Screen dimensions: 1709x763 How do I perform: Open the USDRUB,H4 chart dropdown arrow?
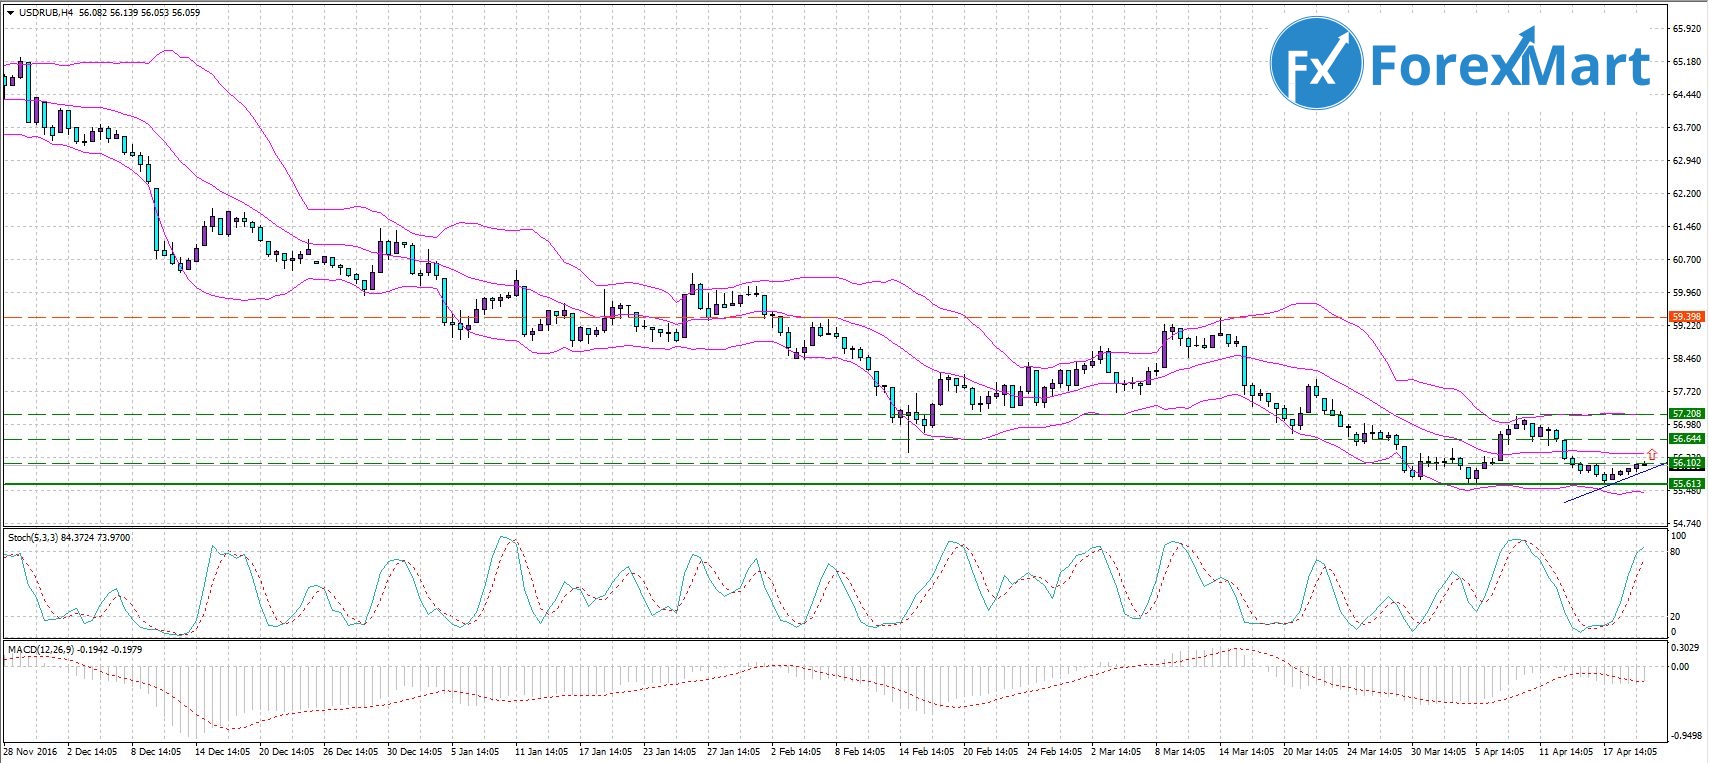point(10,13)
